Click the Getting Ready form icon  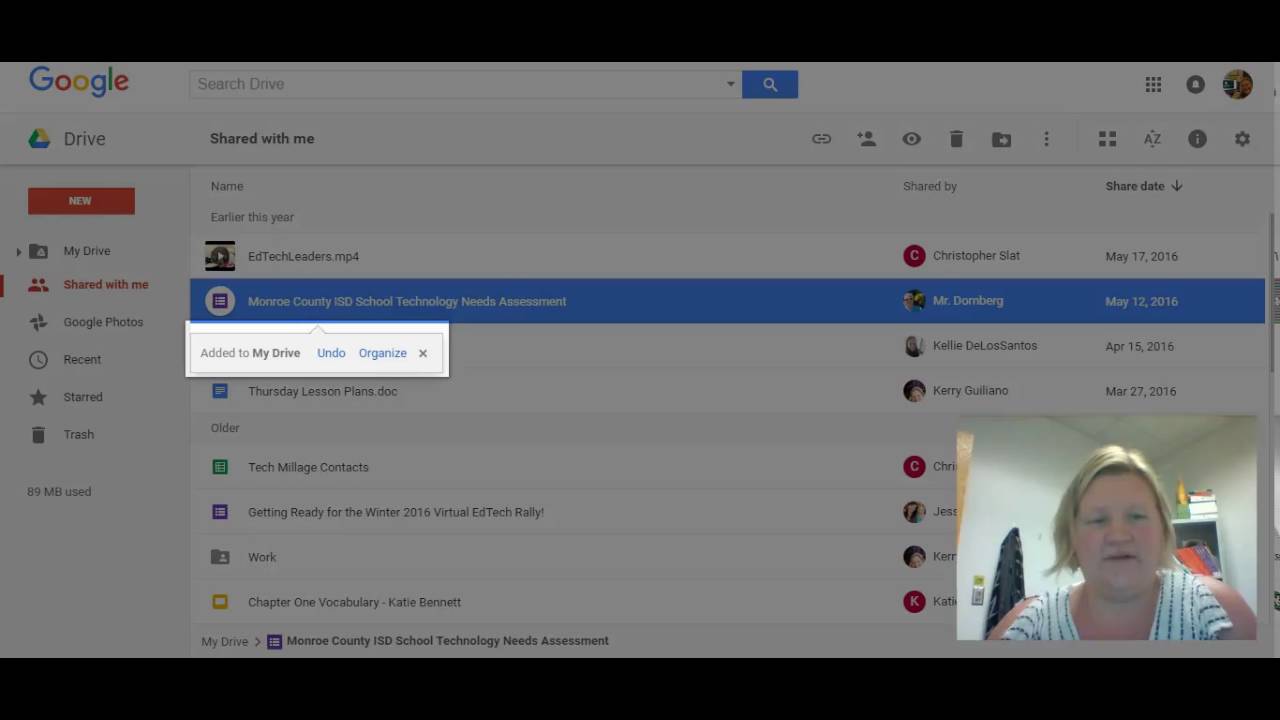[220, 512]
